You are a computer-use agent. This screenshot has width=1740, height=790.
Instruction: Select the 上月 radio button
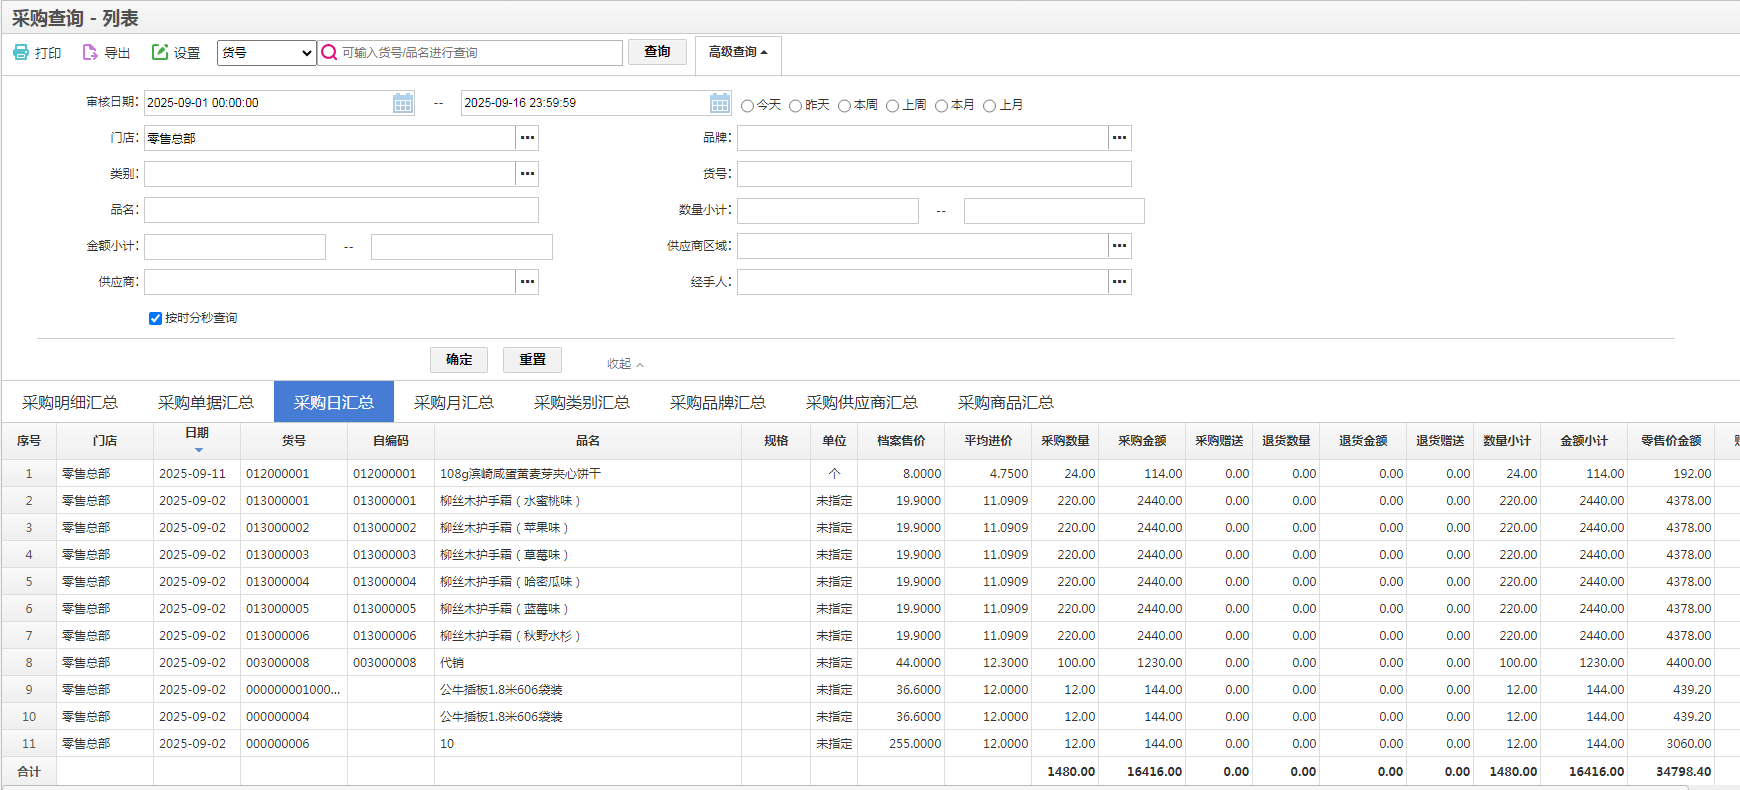989,106
